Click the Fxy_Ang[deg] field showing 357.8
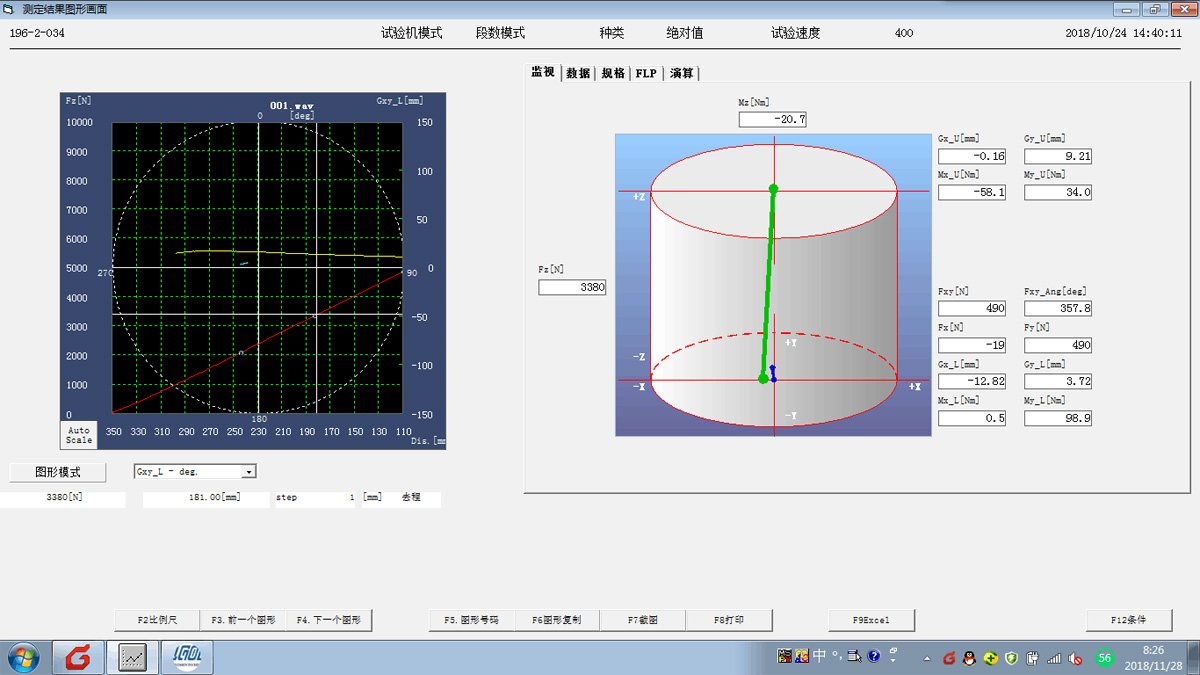Image resolution: width=1200 pixels, height=675 pixels. (1058, 308)
